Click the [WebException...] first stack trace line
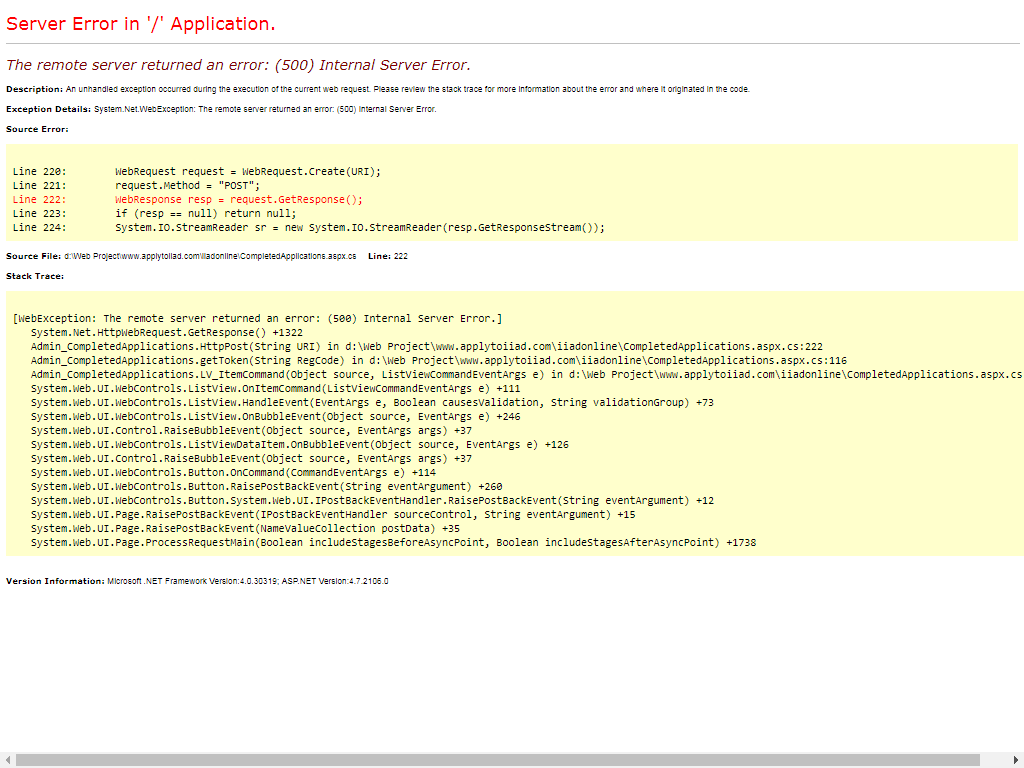The height and width of the screenshot is (768, 1024). click(257, 318)
